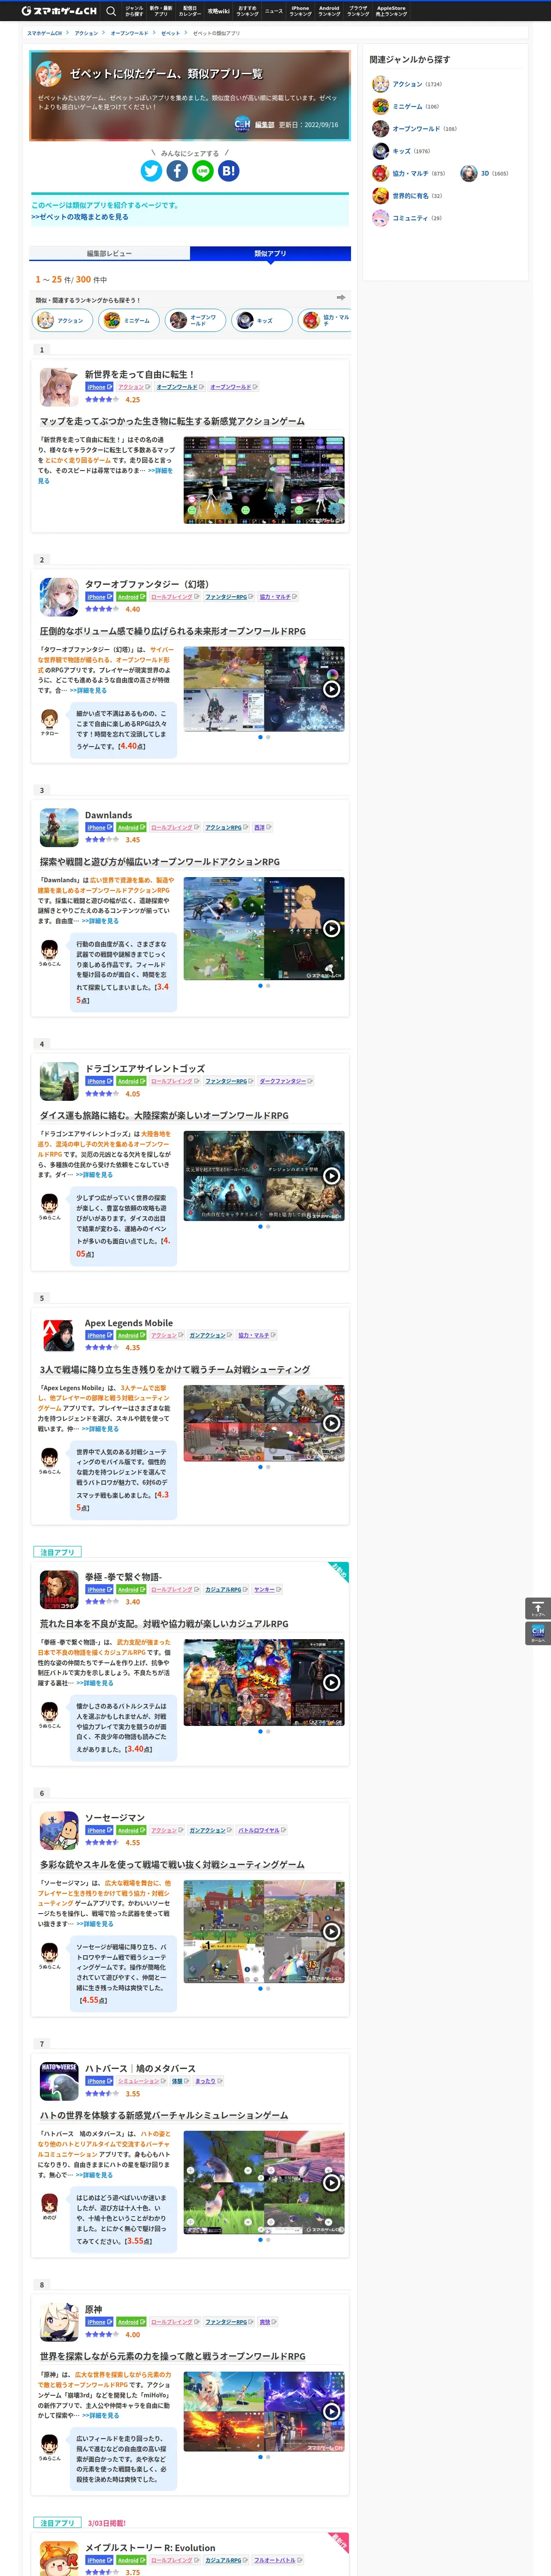Viewport: 551px width, 2576px height.
Task: Open Androidランキング in header
Action: [x=329, y=11]
